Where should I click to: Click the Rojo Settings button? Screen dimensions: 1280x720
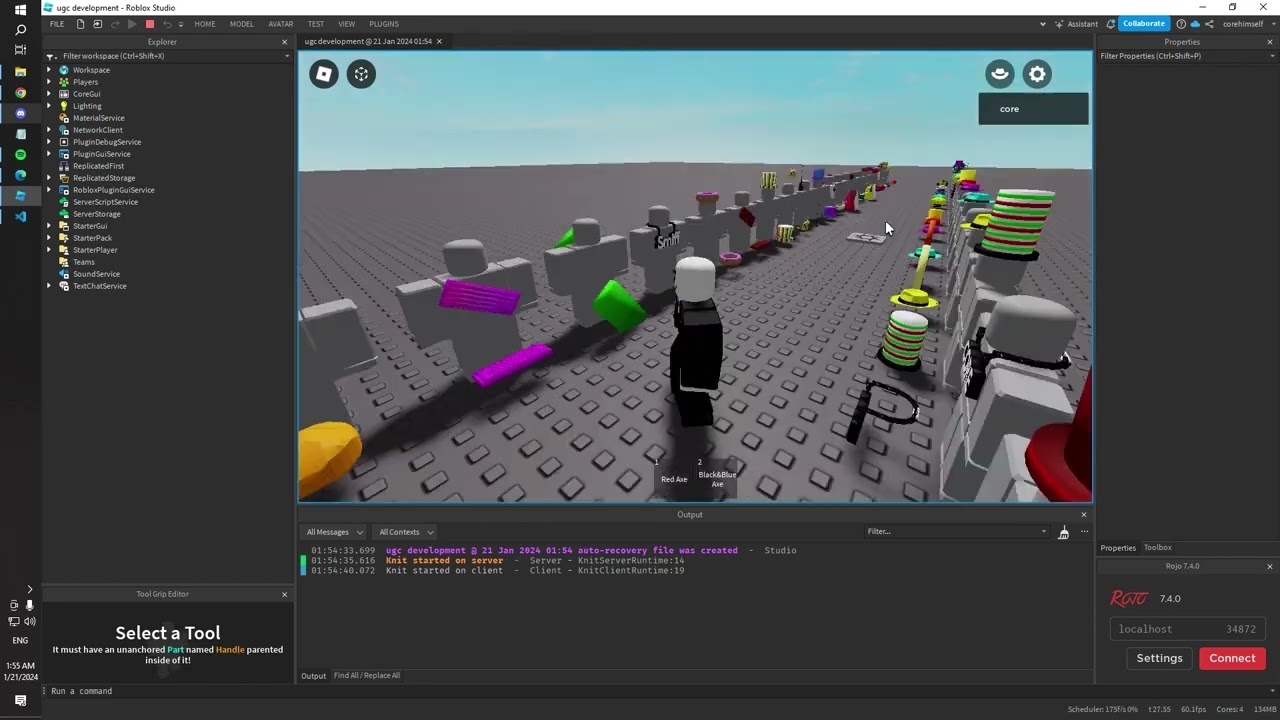pos(1160,658)
